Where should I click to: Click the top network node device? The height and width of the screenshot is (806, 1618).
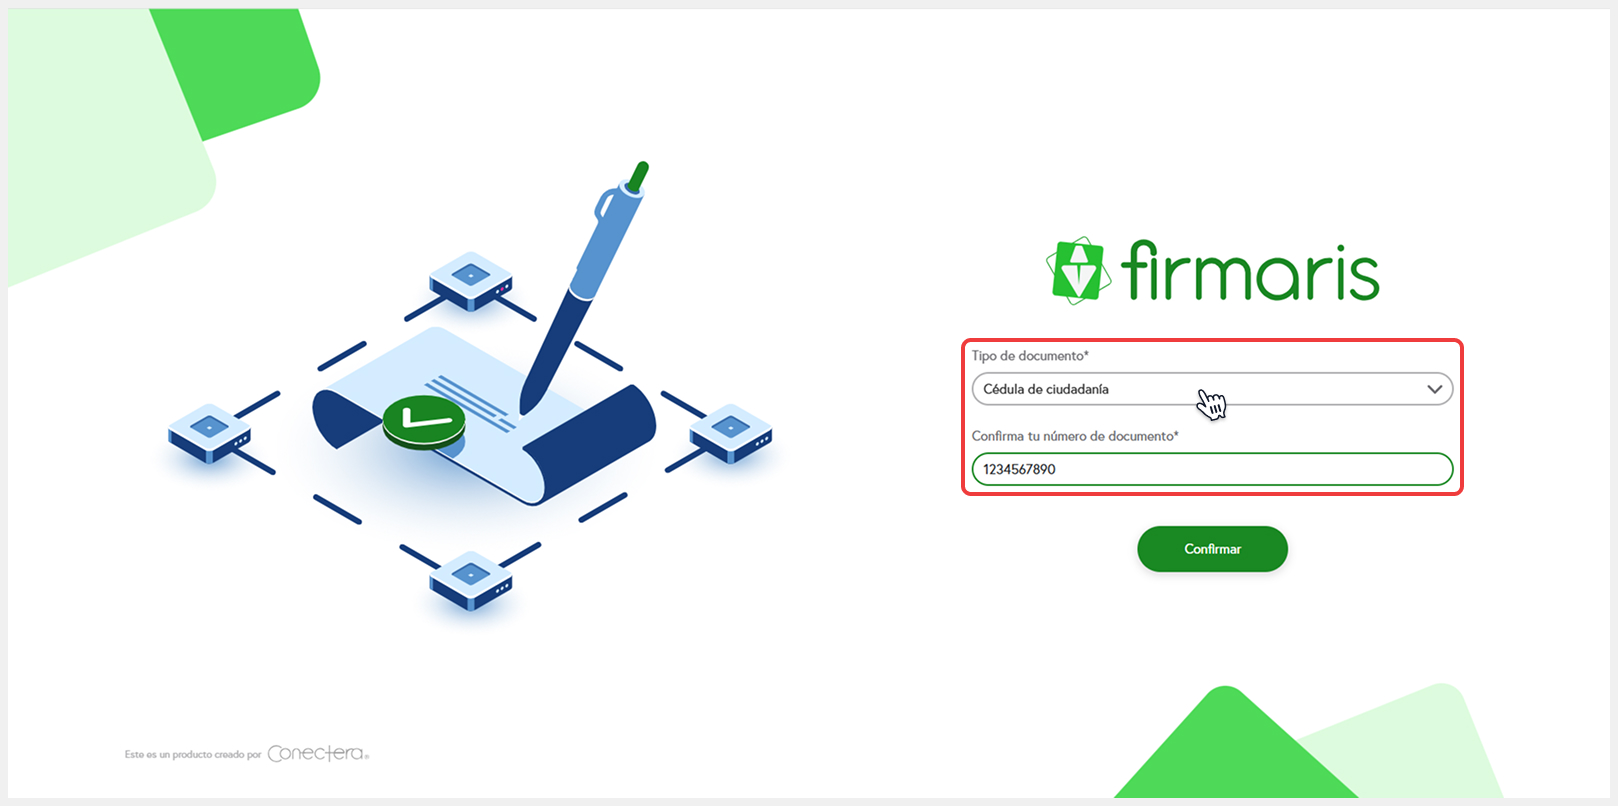(x=471, y=280)
